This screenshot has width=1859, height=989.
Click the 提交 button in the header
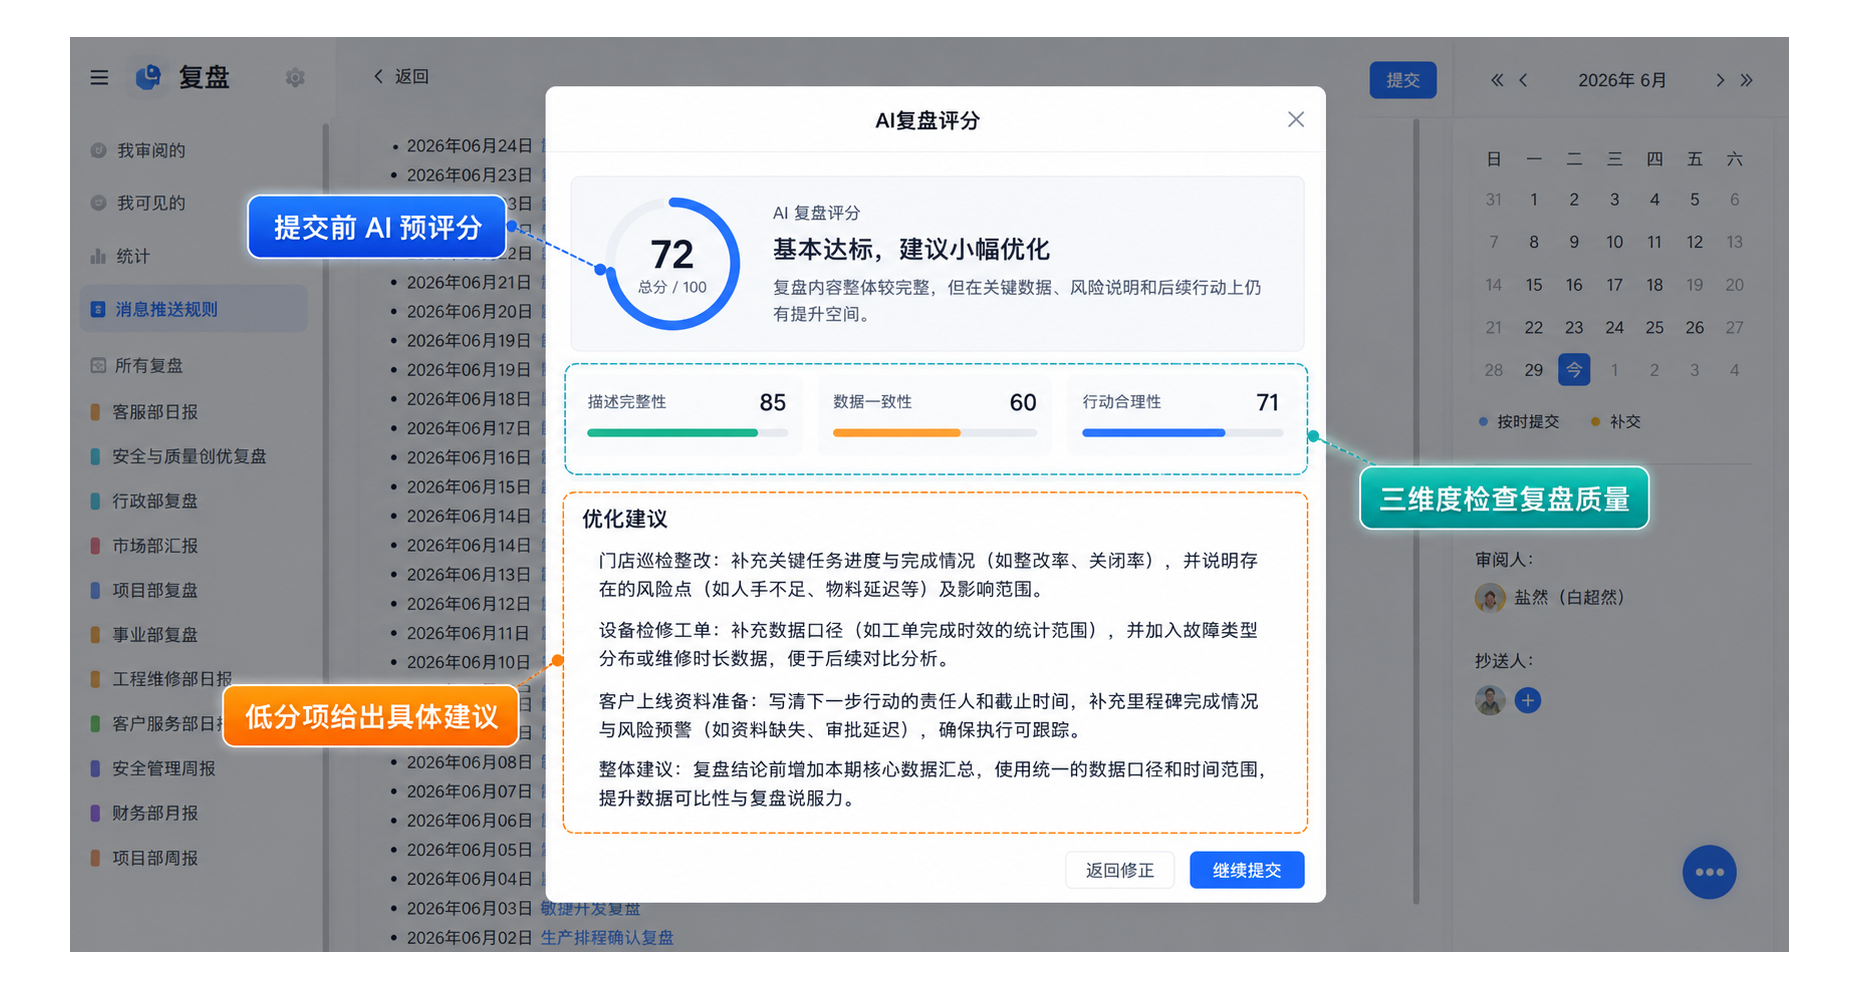pos(1403,80)
